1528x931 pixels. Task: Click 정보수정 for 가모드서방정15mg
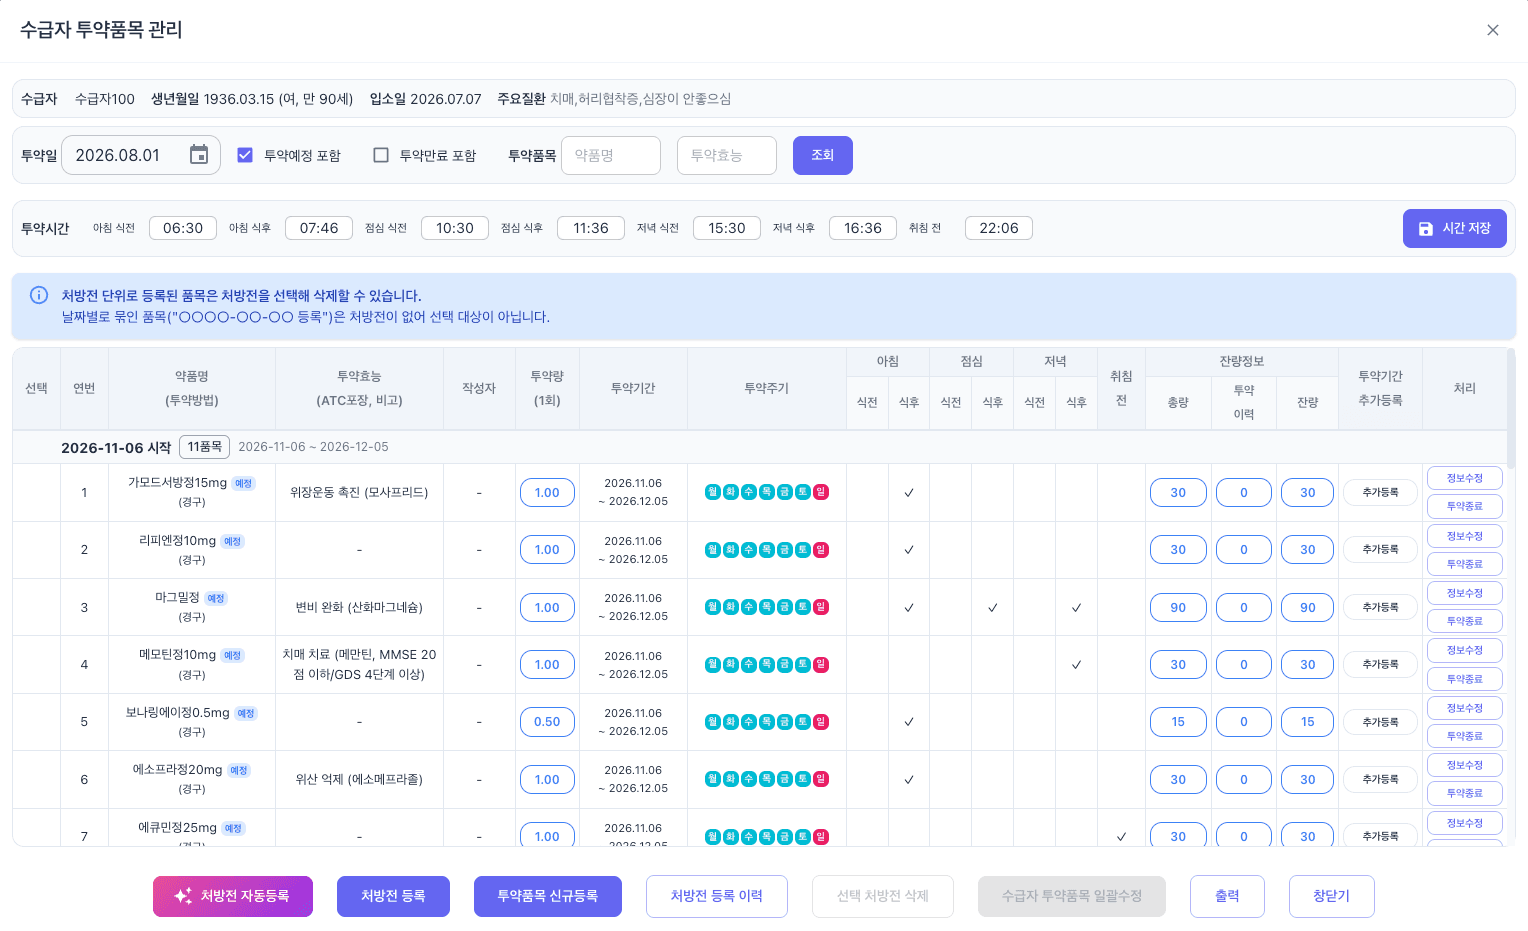tap(1465, 478)
